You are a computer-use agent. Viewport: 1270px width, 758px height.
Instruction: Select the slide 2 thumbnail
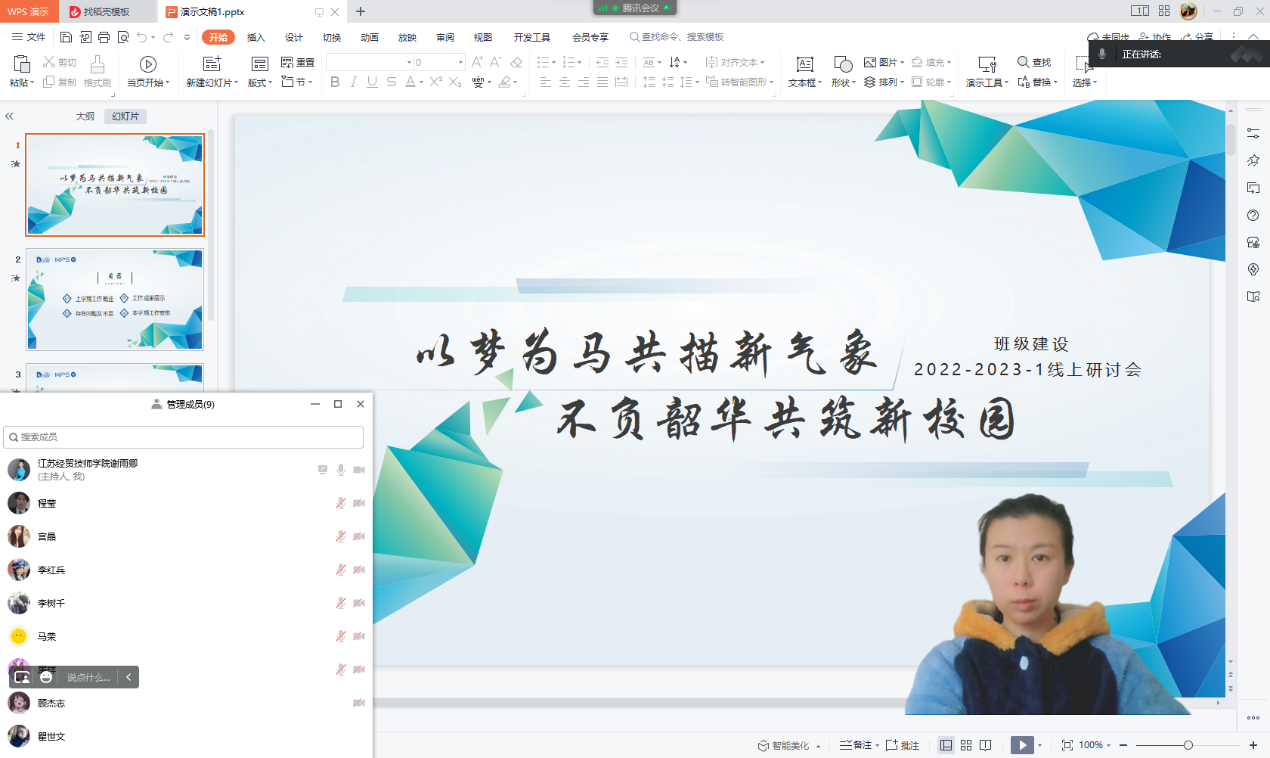pos(115,299)
